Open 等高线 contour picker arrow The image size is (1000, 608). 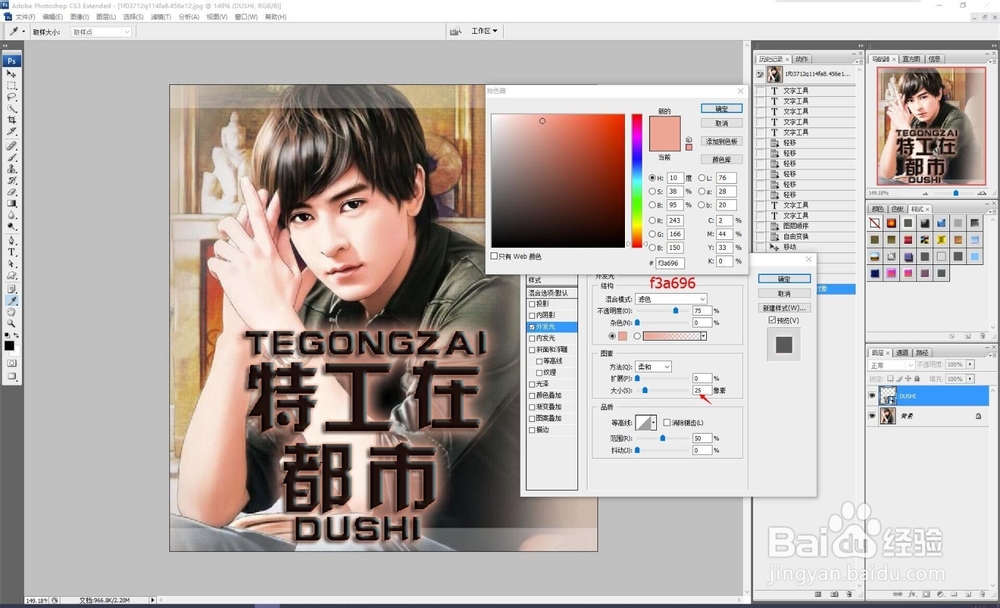coord(654,422)
